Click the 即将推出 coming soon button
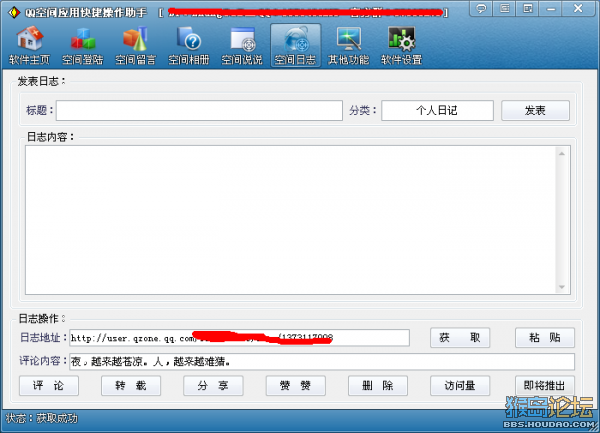This screenshot has height=433, width=600. click(x=545, y=386)
